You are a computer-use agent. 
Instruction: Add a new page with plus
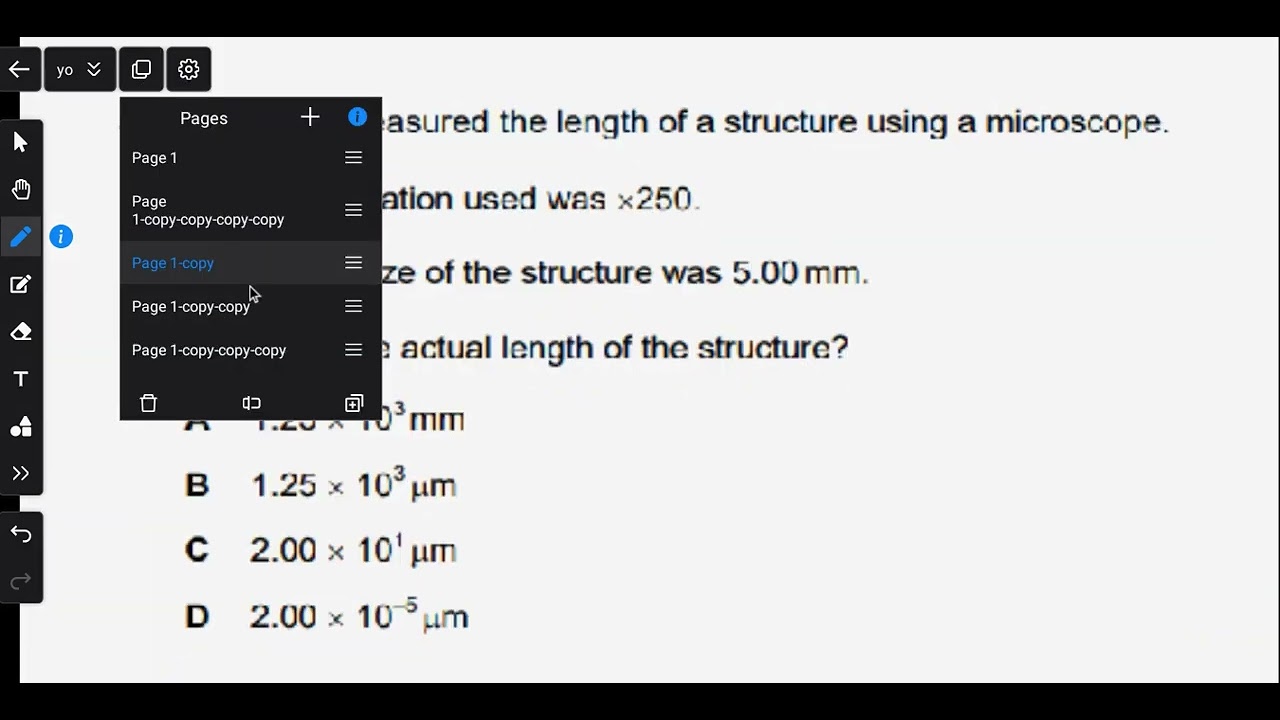tap(310, 118)
